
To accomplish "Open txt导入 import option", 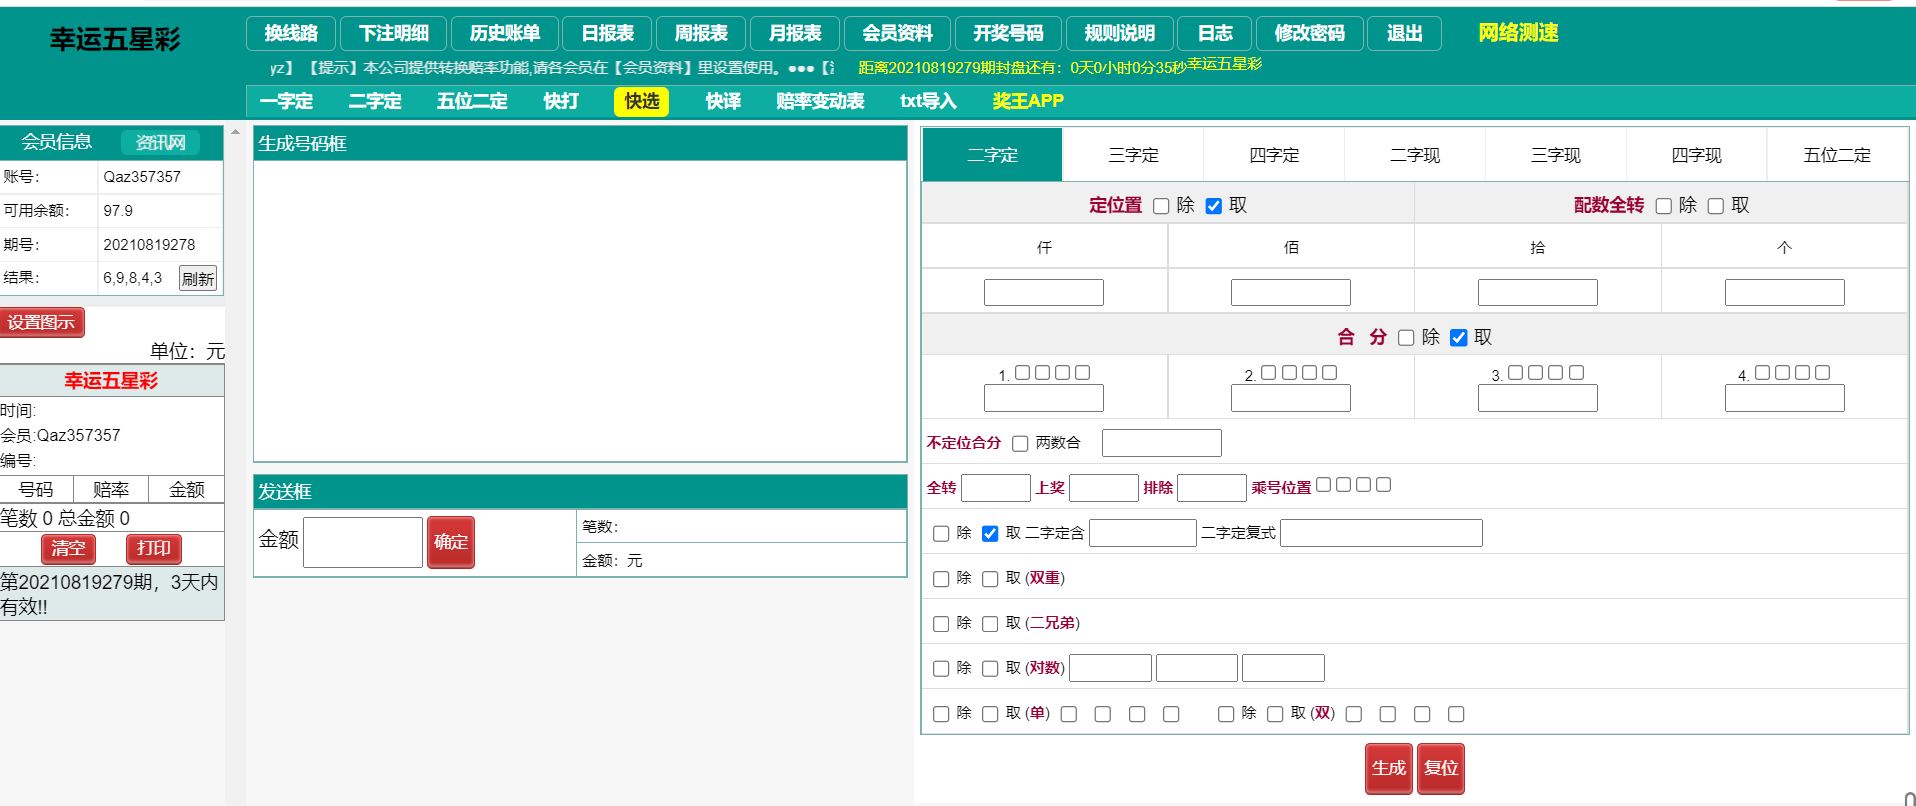I will [928, 101].
